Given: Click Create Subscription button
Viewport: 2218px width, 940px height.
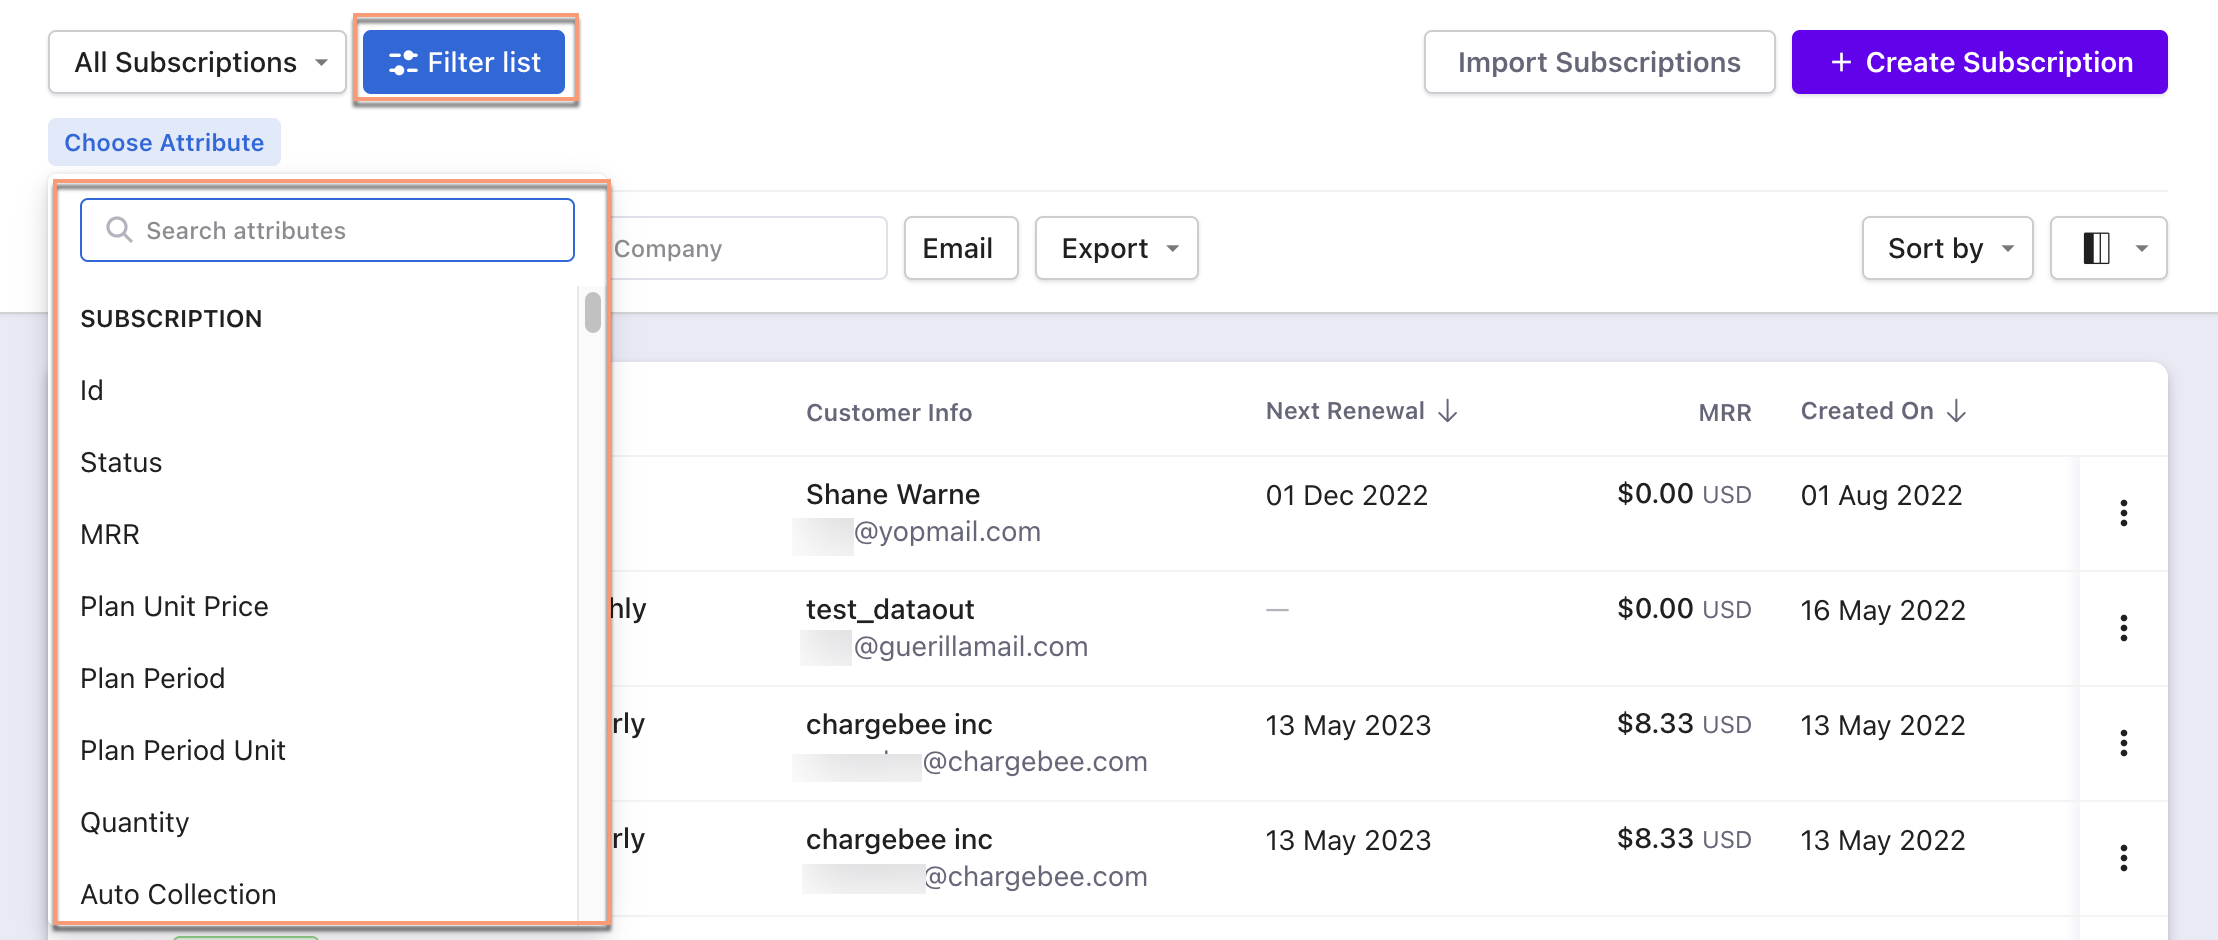Looking at the screenshot, I should point(1979,62).
